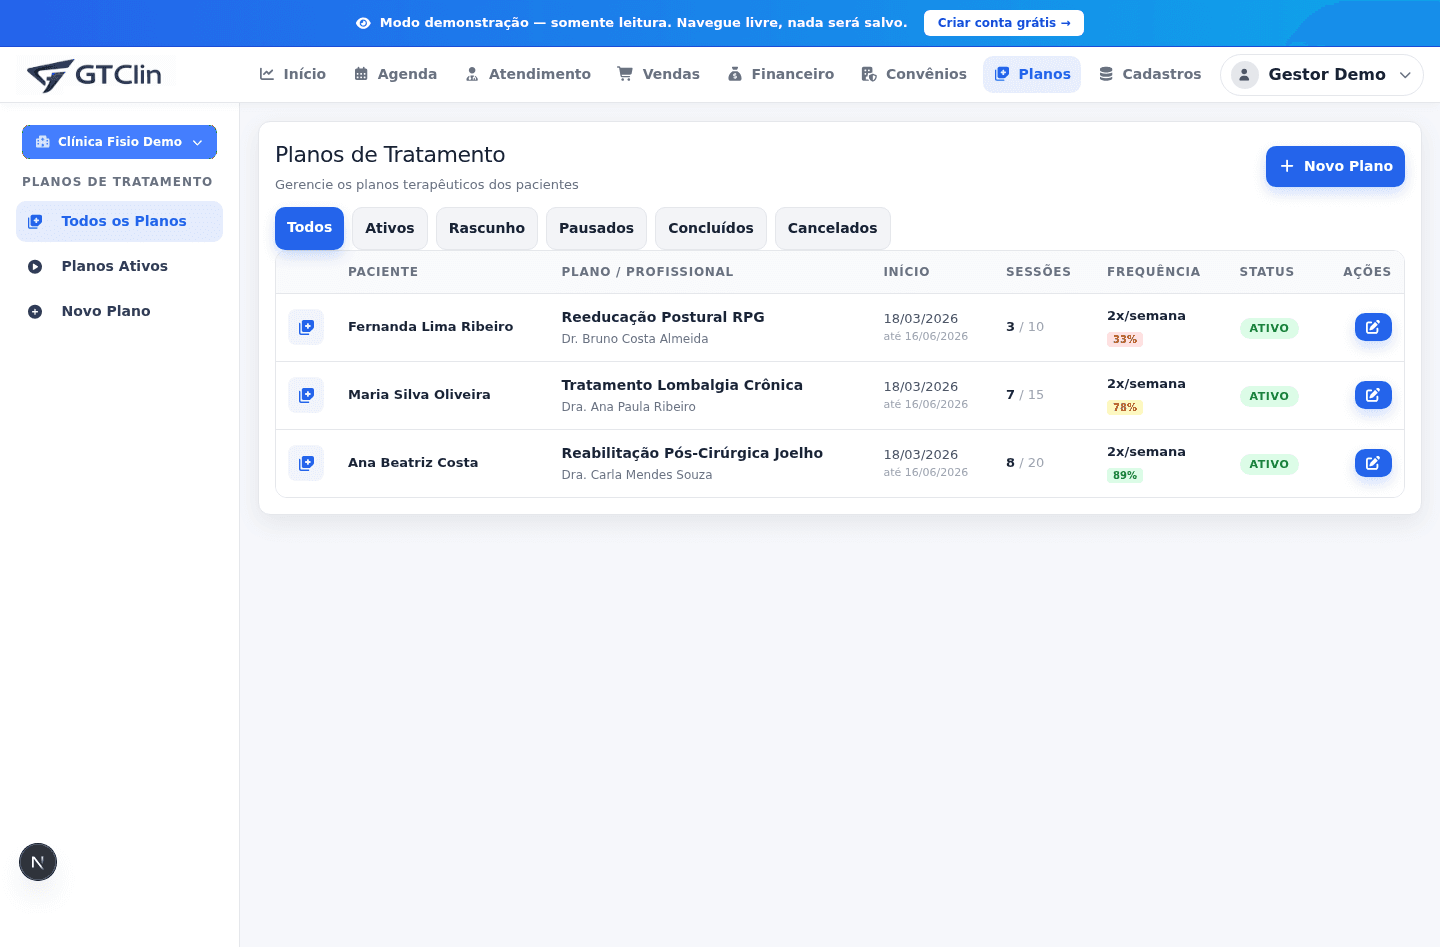This screenshot has height=947, width=1440.
Task: Select the Todos filter tab
Action: [x=309, y=228]
